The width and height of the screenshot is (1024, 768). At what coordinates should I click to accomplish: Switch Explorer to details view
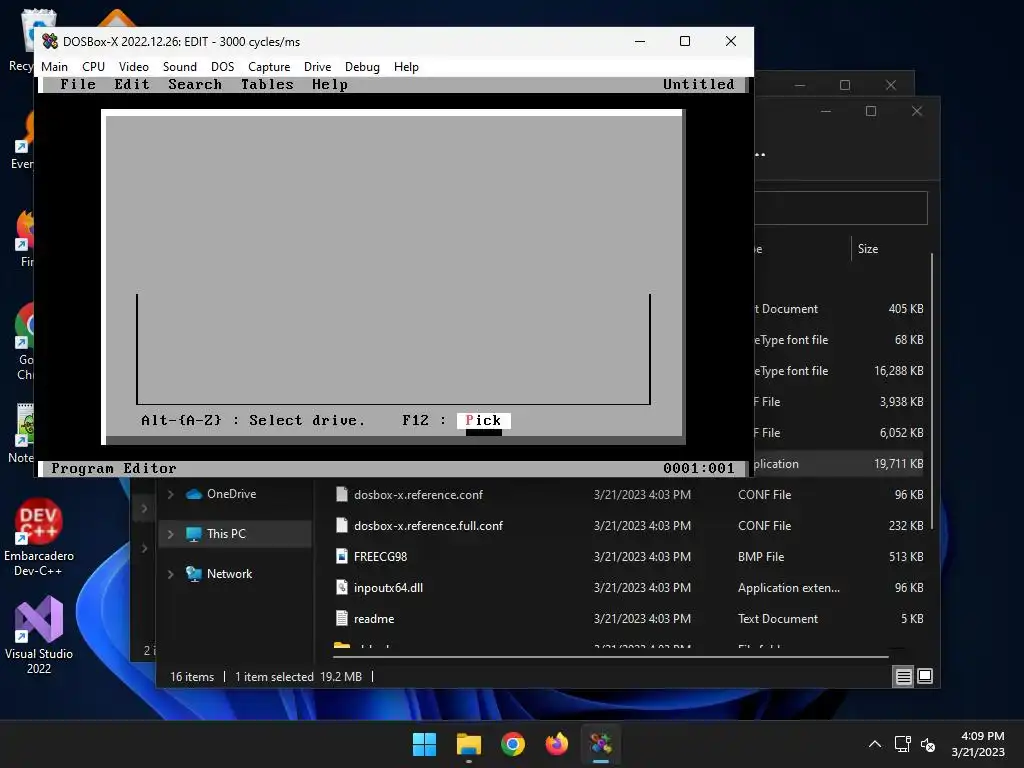click(x=903, y=677)
